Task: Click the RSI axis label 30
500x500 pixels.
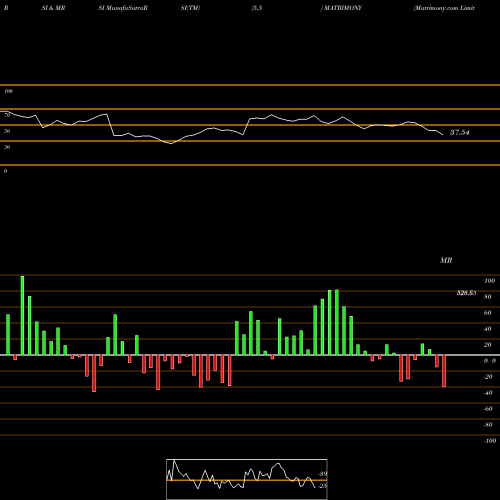Action: point(7,147)
